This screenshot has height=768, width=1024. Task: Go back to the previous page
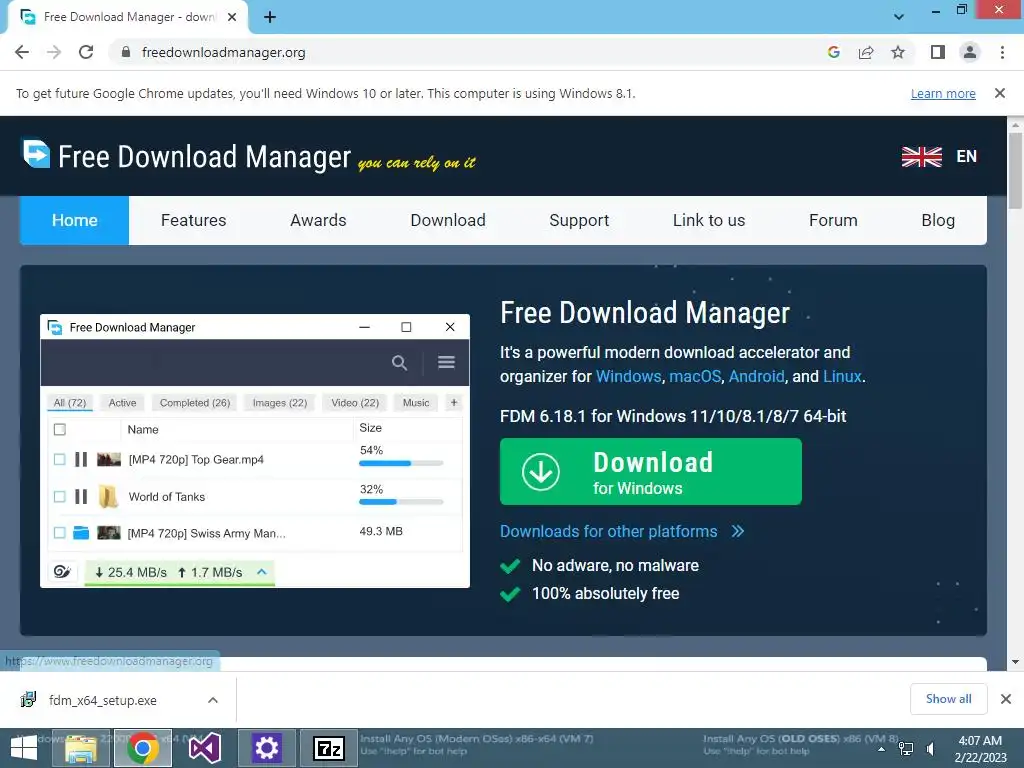pyautogui.click(x=22, y=52)
